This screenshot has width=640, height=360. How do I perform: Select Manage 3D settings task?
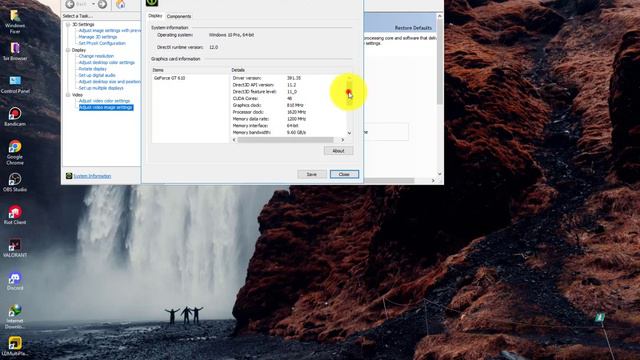click(x=98, y=37)
